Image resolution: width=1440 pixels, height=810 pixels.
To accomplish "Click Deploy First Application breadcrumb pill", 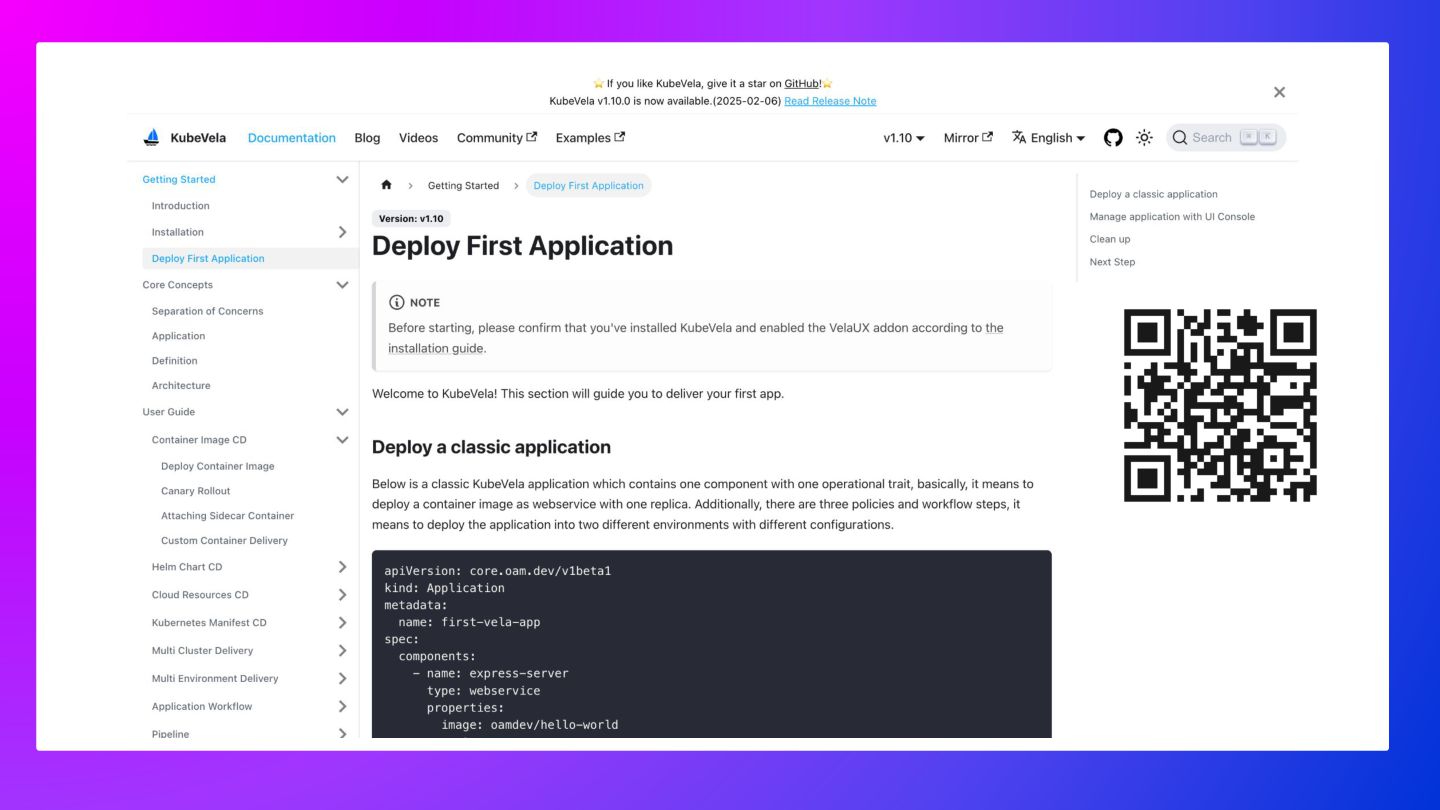I will tap(589, 186).
